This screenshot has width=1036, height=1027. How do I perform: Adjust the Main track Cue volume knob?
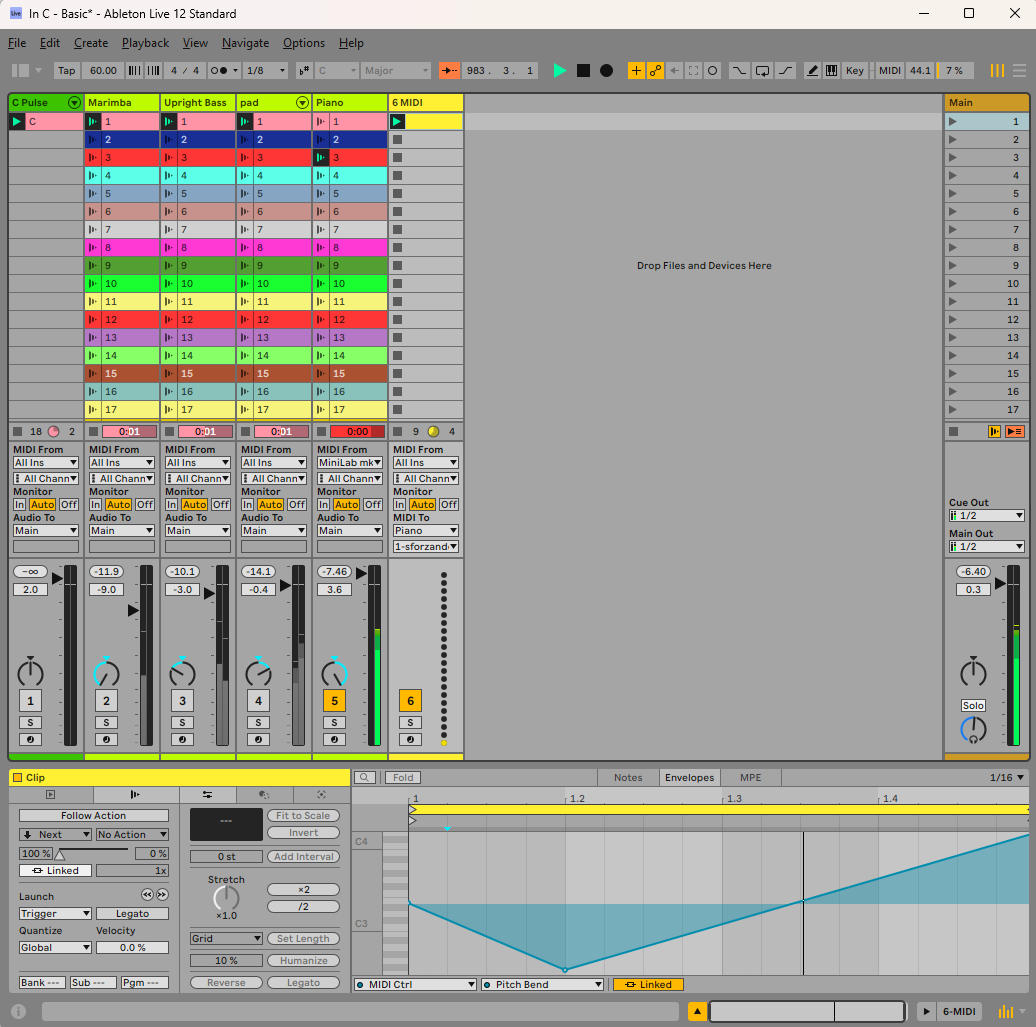point(973,730)
